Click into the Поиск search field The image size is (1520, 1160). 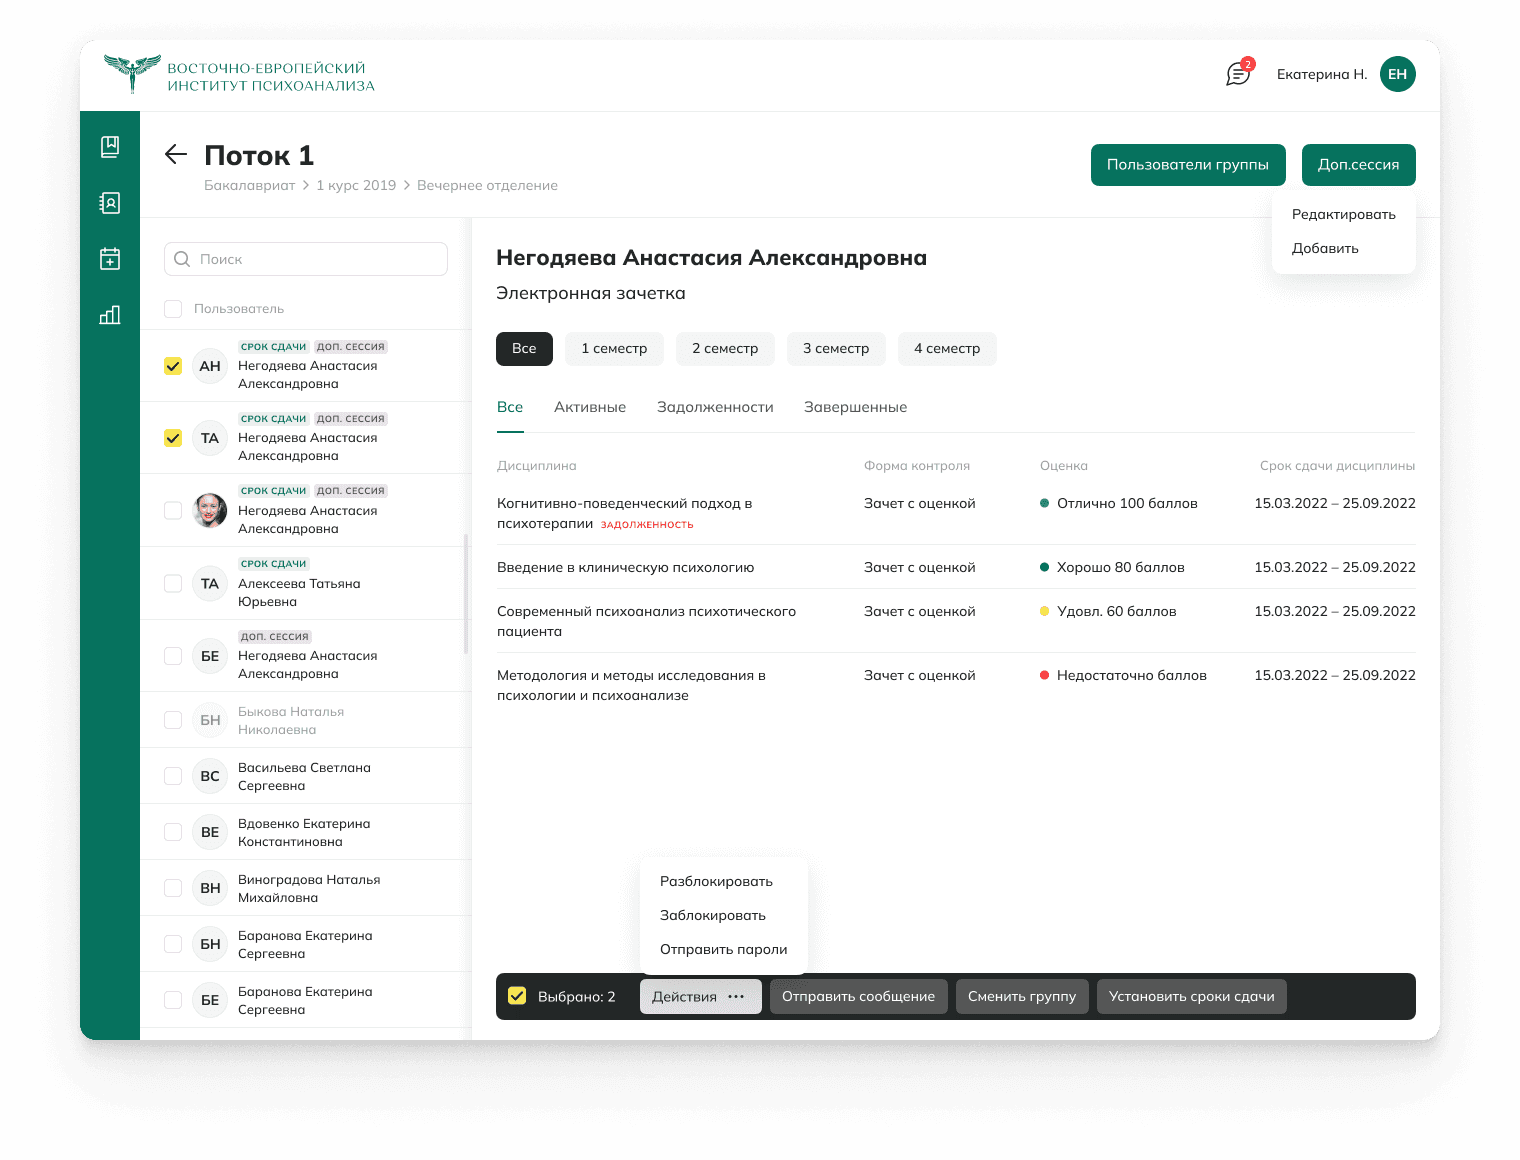click(306, 259)
